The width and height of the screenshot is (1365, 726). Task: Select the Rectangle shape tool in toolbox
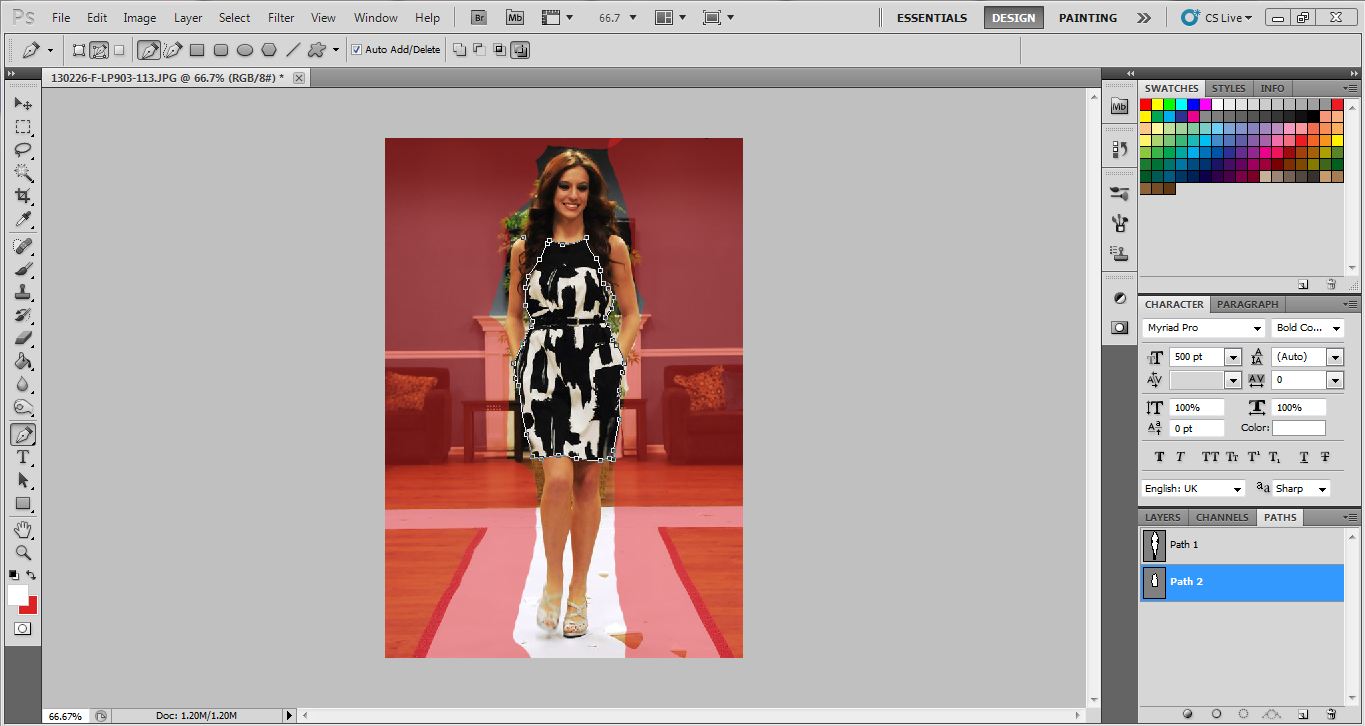[22, 503]
